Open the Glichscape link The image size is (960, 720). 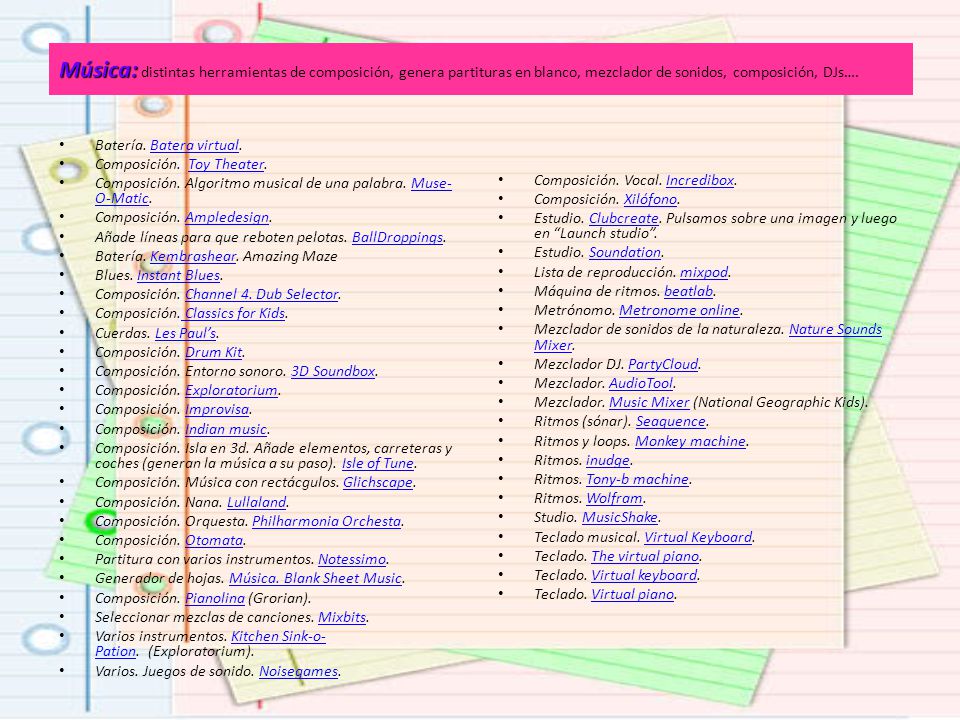point(378,482)
